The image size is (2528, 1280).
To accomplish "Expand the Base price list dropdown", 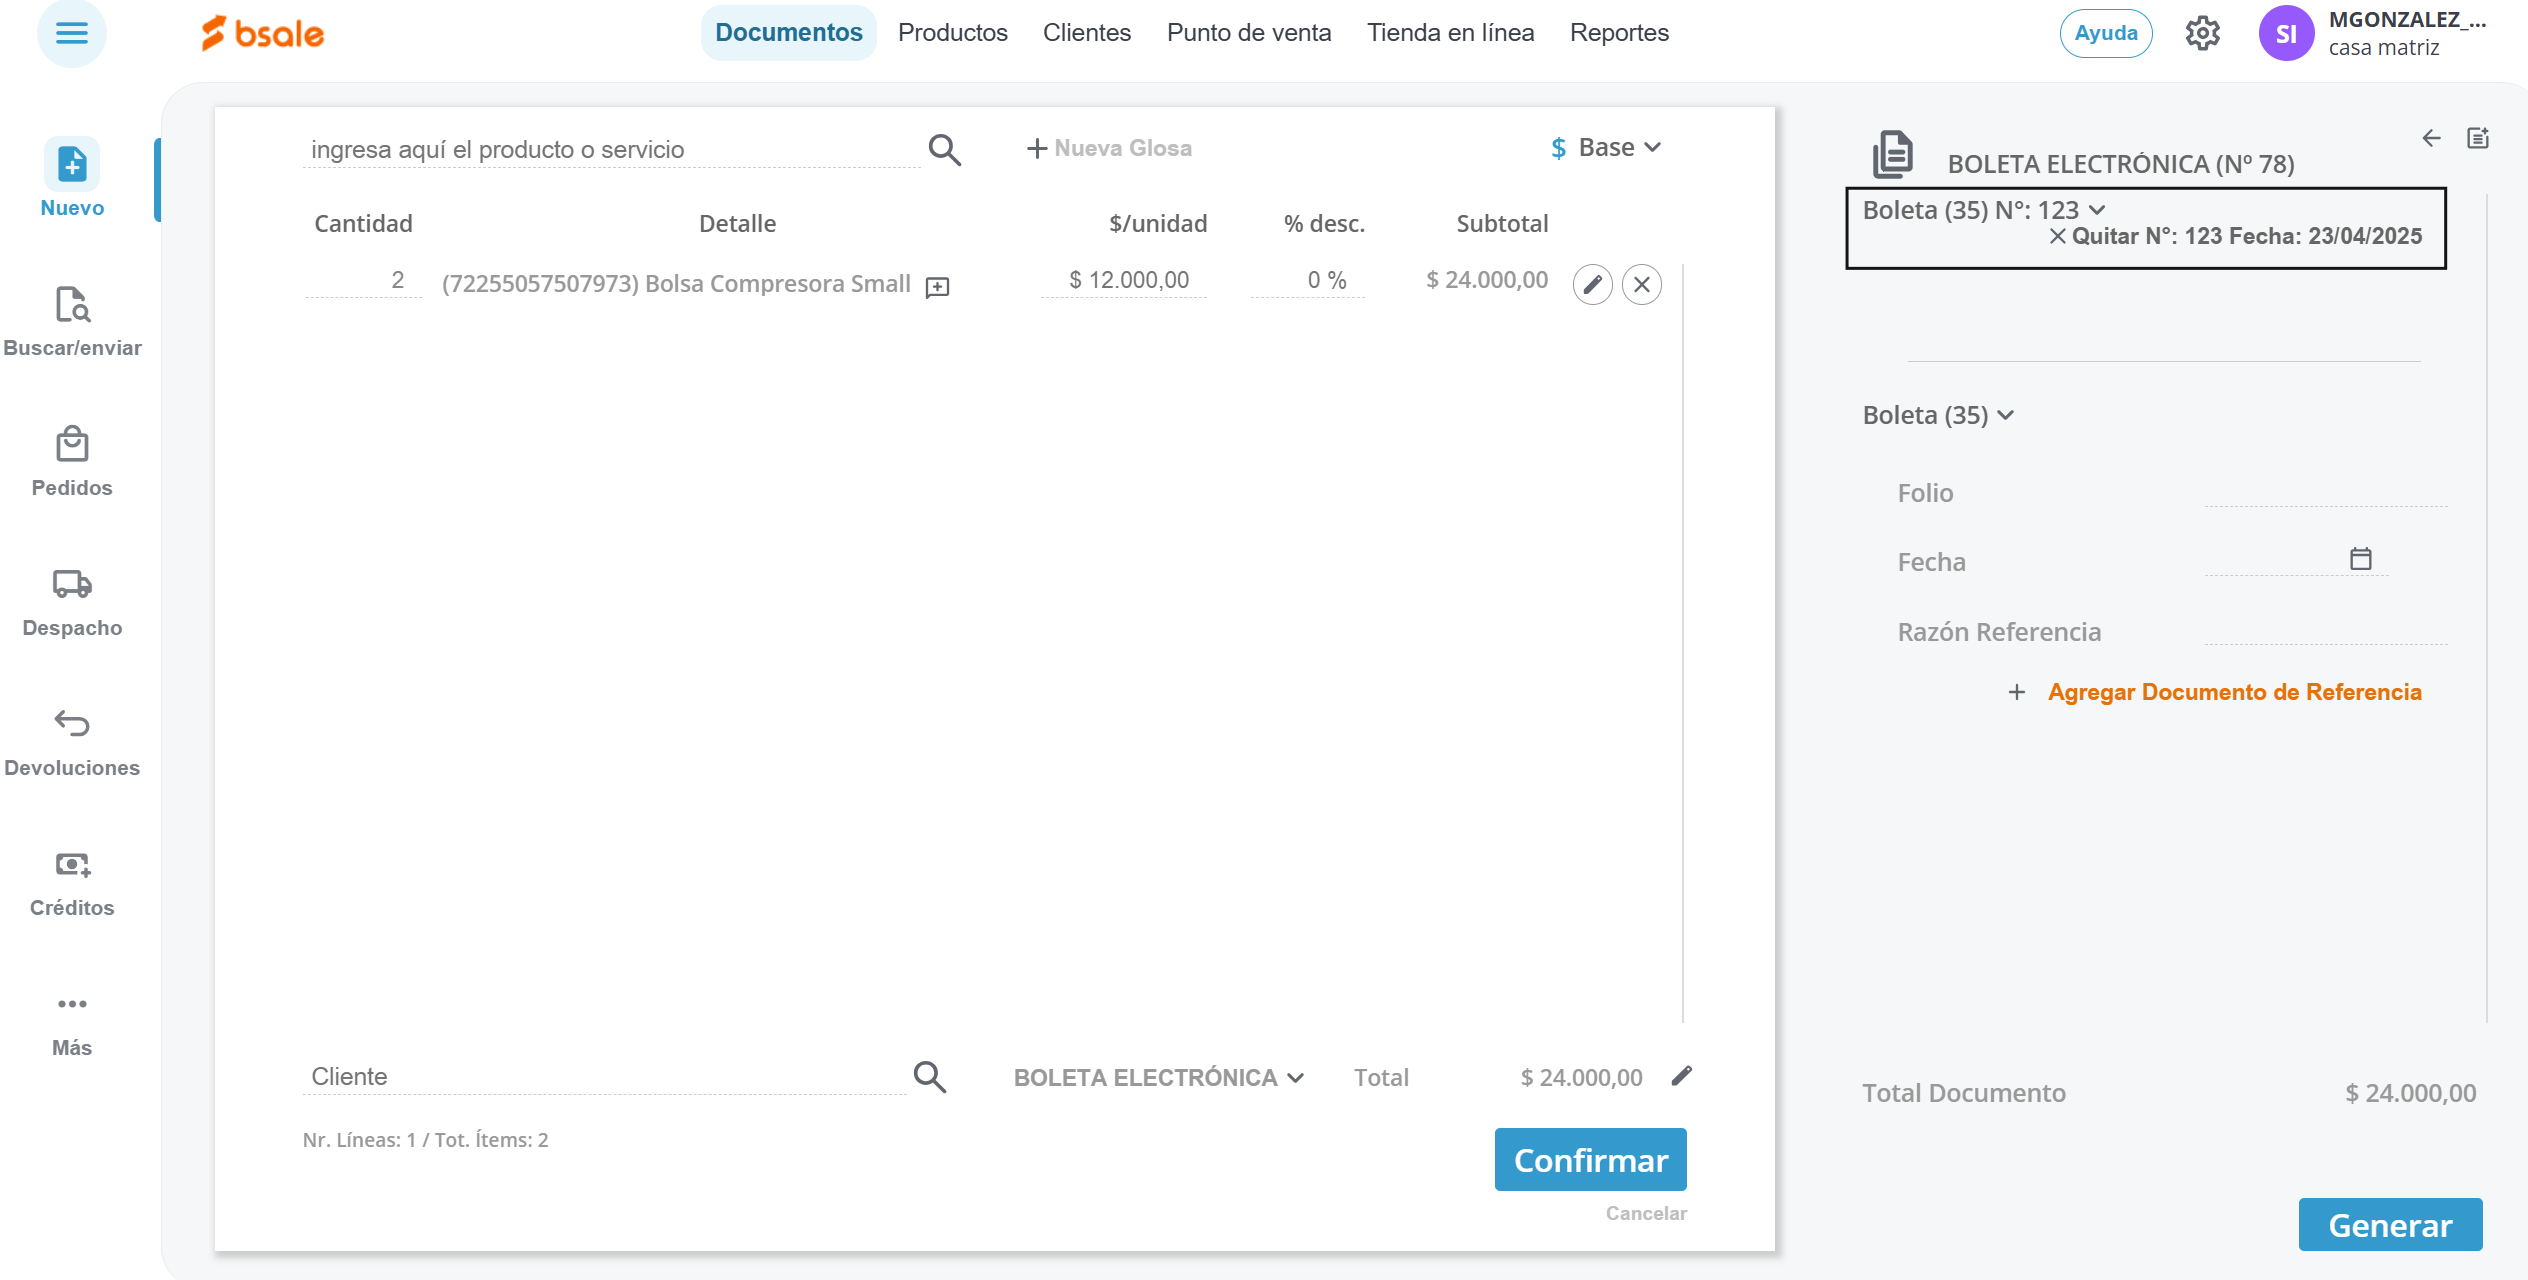I will [1607, 148].
